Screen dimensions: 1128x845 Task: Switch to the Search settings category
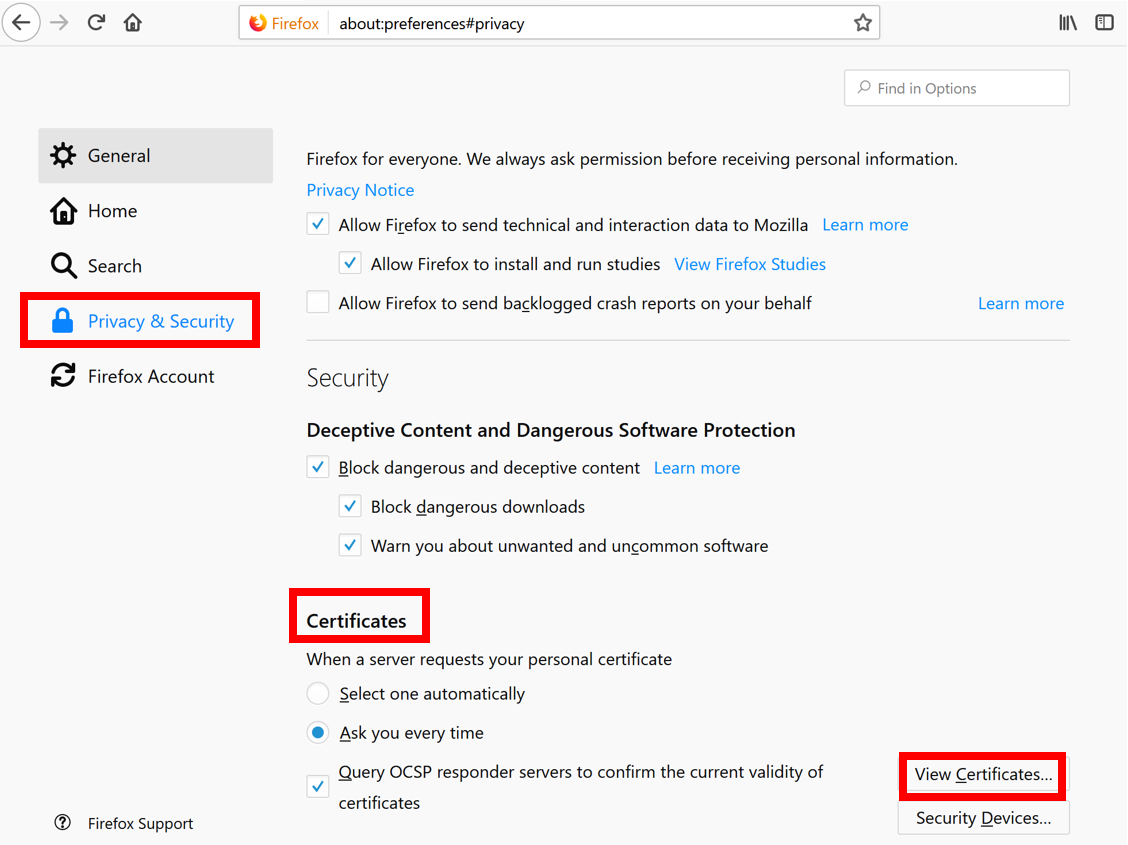[114, 266]
